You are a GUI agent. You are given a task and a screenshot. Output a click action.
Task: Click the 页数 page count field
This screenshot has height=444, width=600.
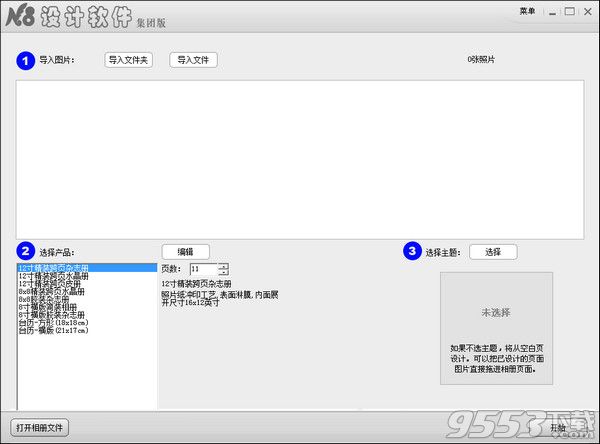click(204, 269)
